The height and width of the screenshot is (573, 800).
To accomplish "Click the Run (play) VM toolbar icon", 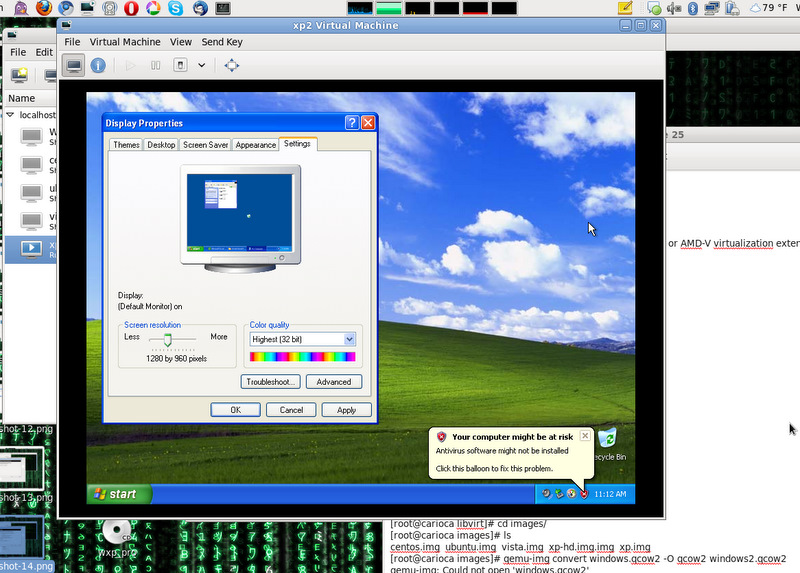I will 129,65.
